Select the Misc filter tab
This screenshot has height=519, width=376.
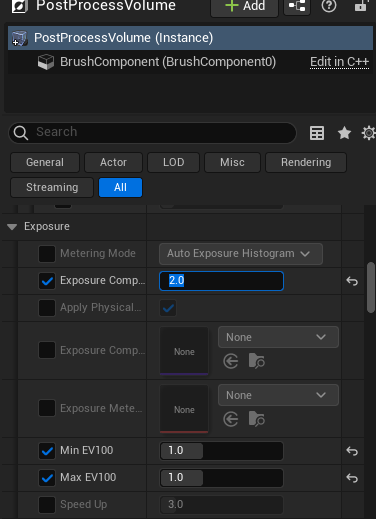(x=232, y=162)
